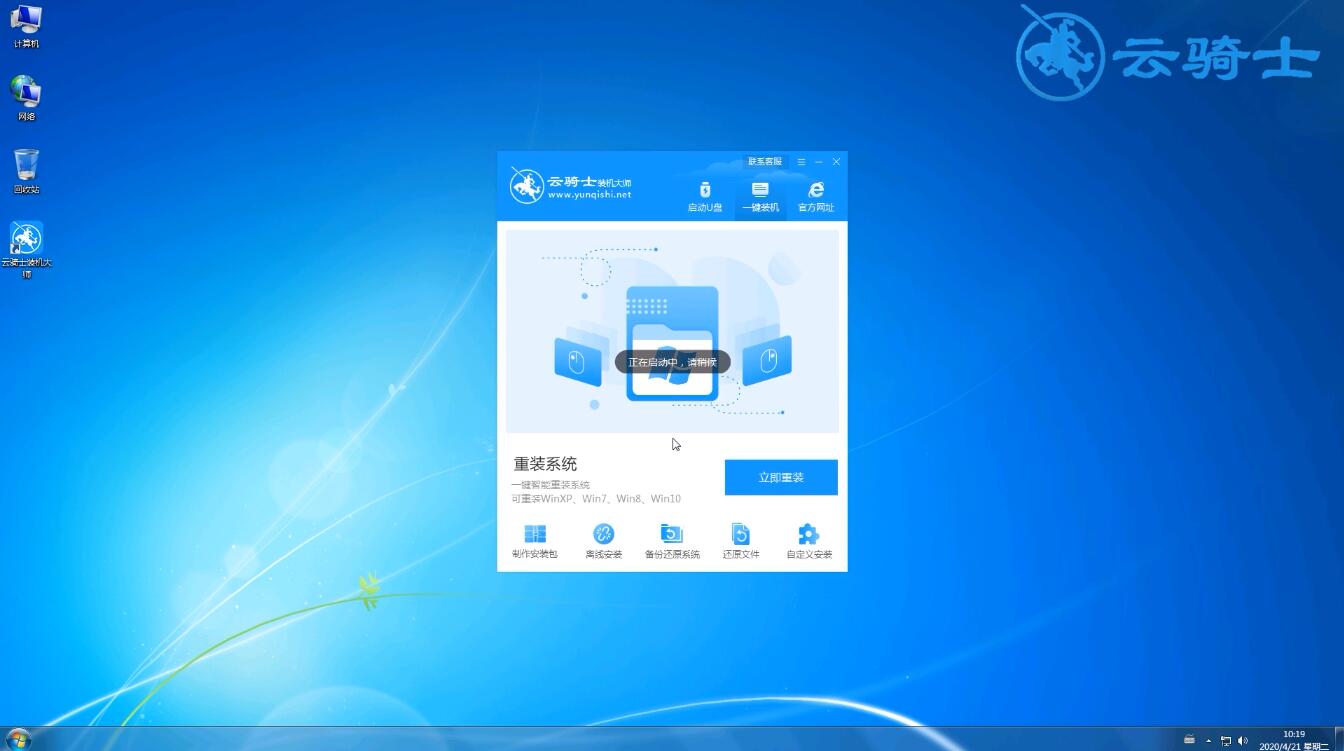
Task: Open the 自定义安装 gear icon
Action: [809, 541]
